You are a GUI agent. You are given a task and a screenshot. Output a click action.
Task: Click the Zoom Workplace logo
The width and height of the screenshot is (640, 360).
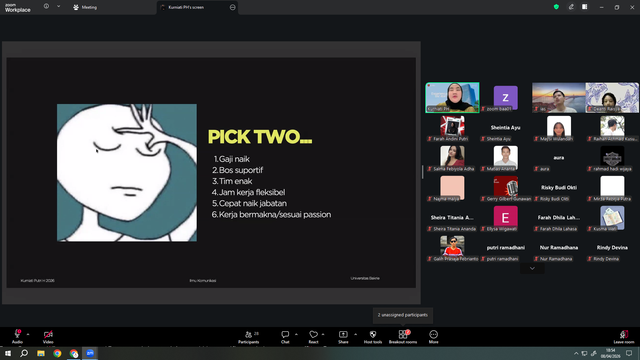(x=18, y=8)
